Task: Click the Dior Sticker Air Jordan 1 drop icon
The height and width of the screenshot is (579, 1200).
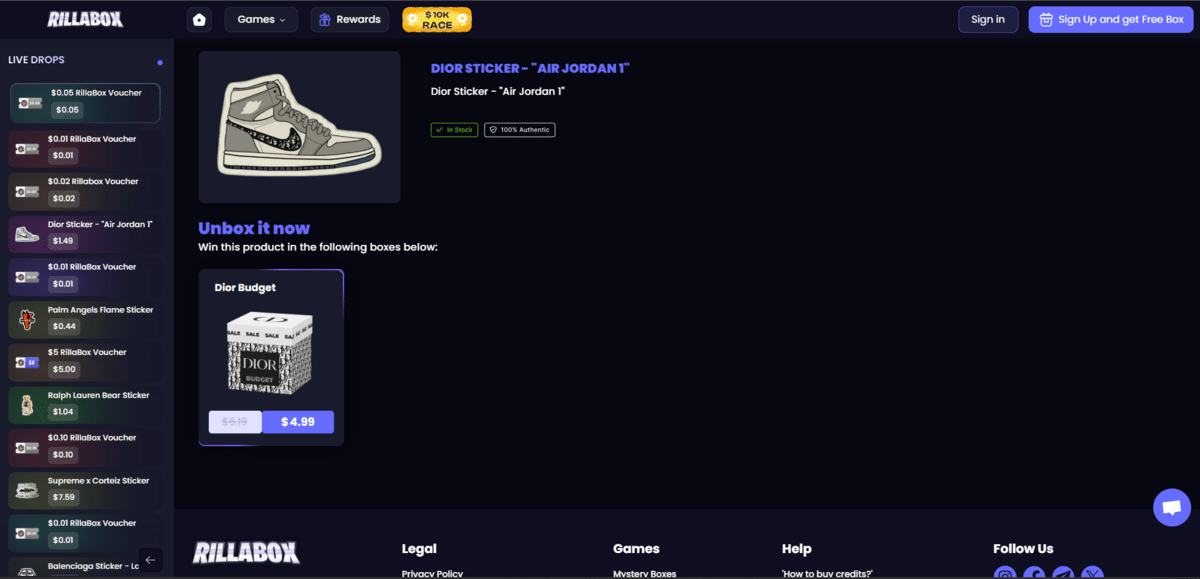Action: (28, 234)
